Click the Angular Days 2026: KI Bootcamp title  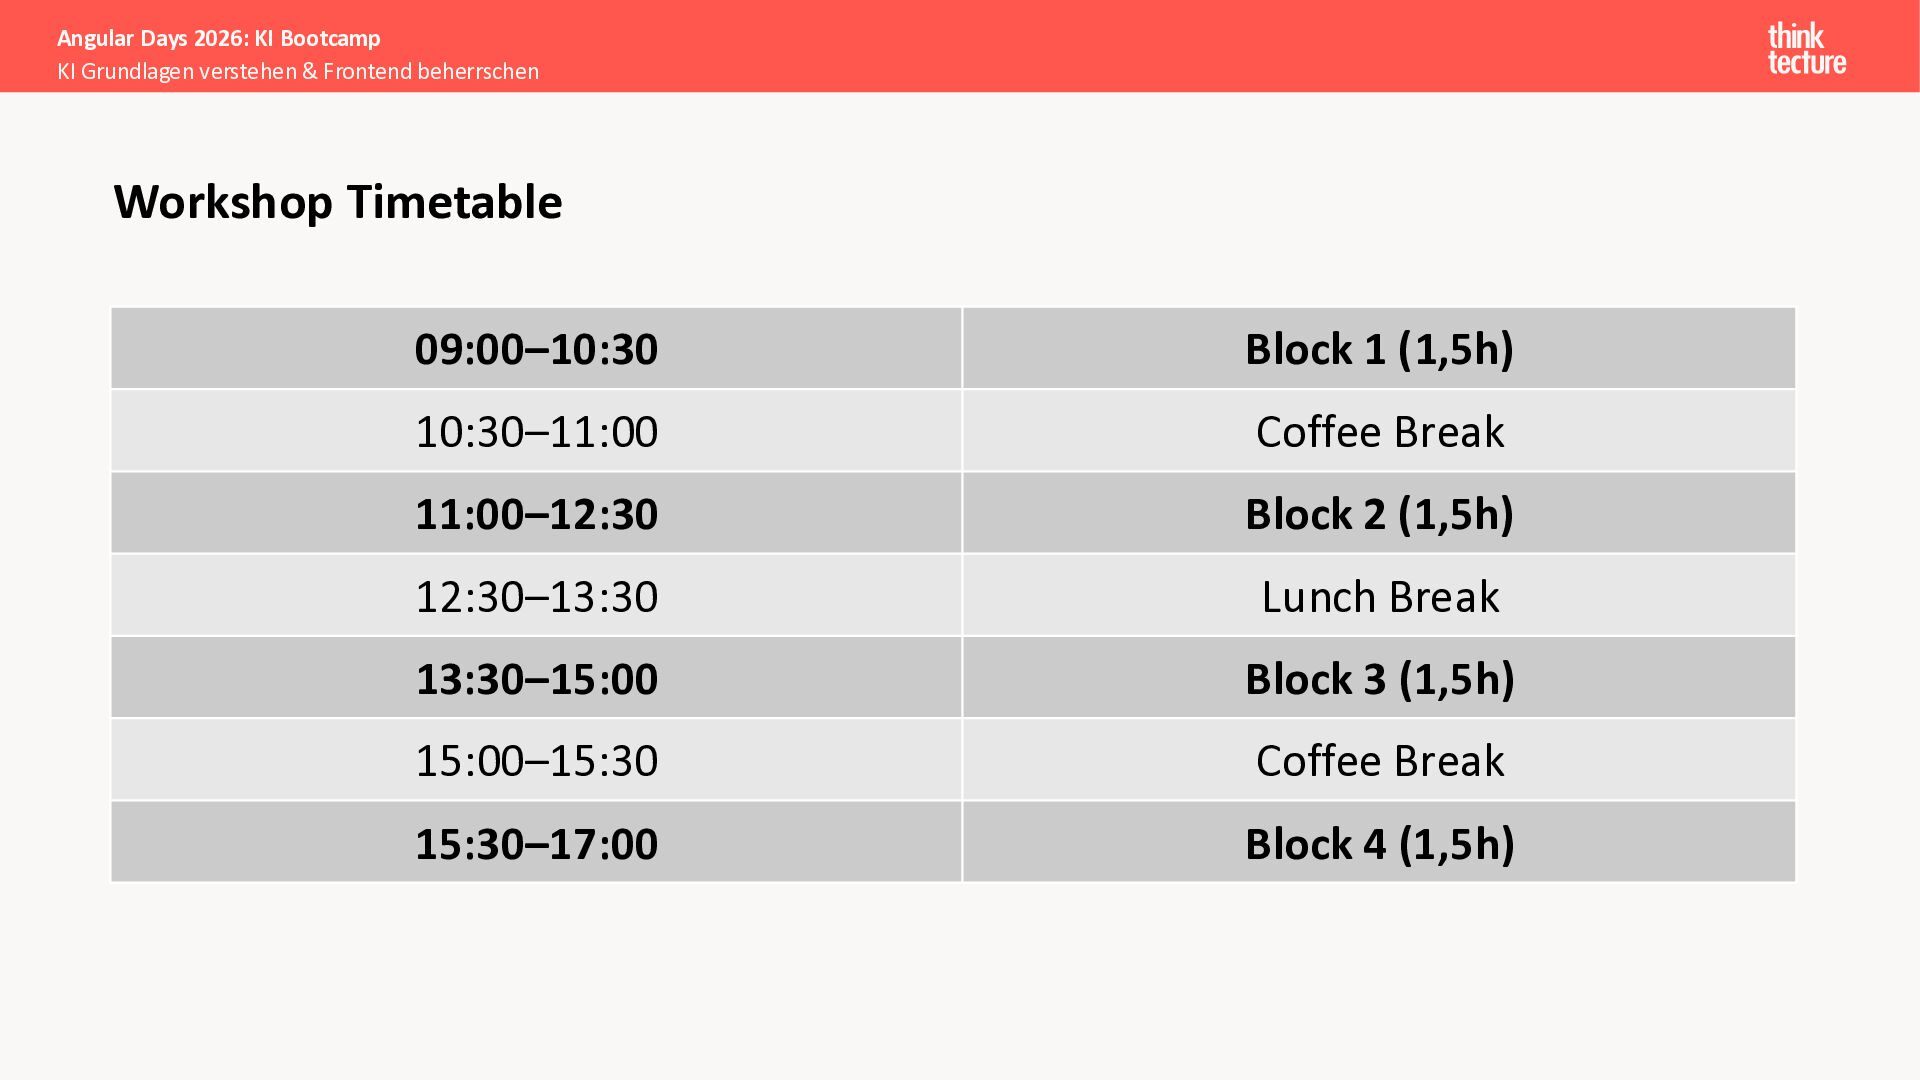point(219,38)
